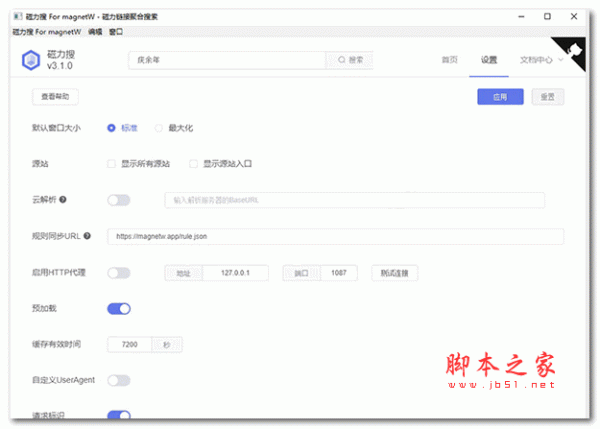Viewport: 600px width, 429px height.
Task: Click the proxy address field 127.0.0.1
Action: 235,273
